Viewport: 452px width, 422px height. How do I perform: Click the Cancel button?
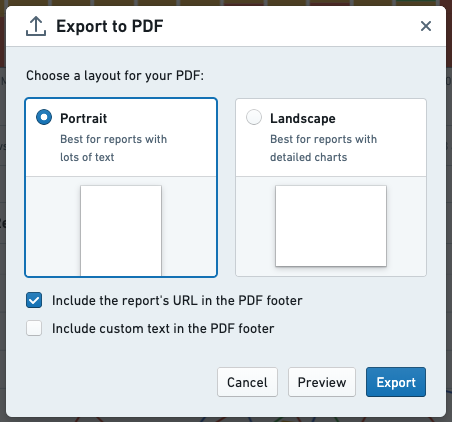point(247,382)
